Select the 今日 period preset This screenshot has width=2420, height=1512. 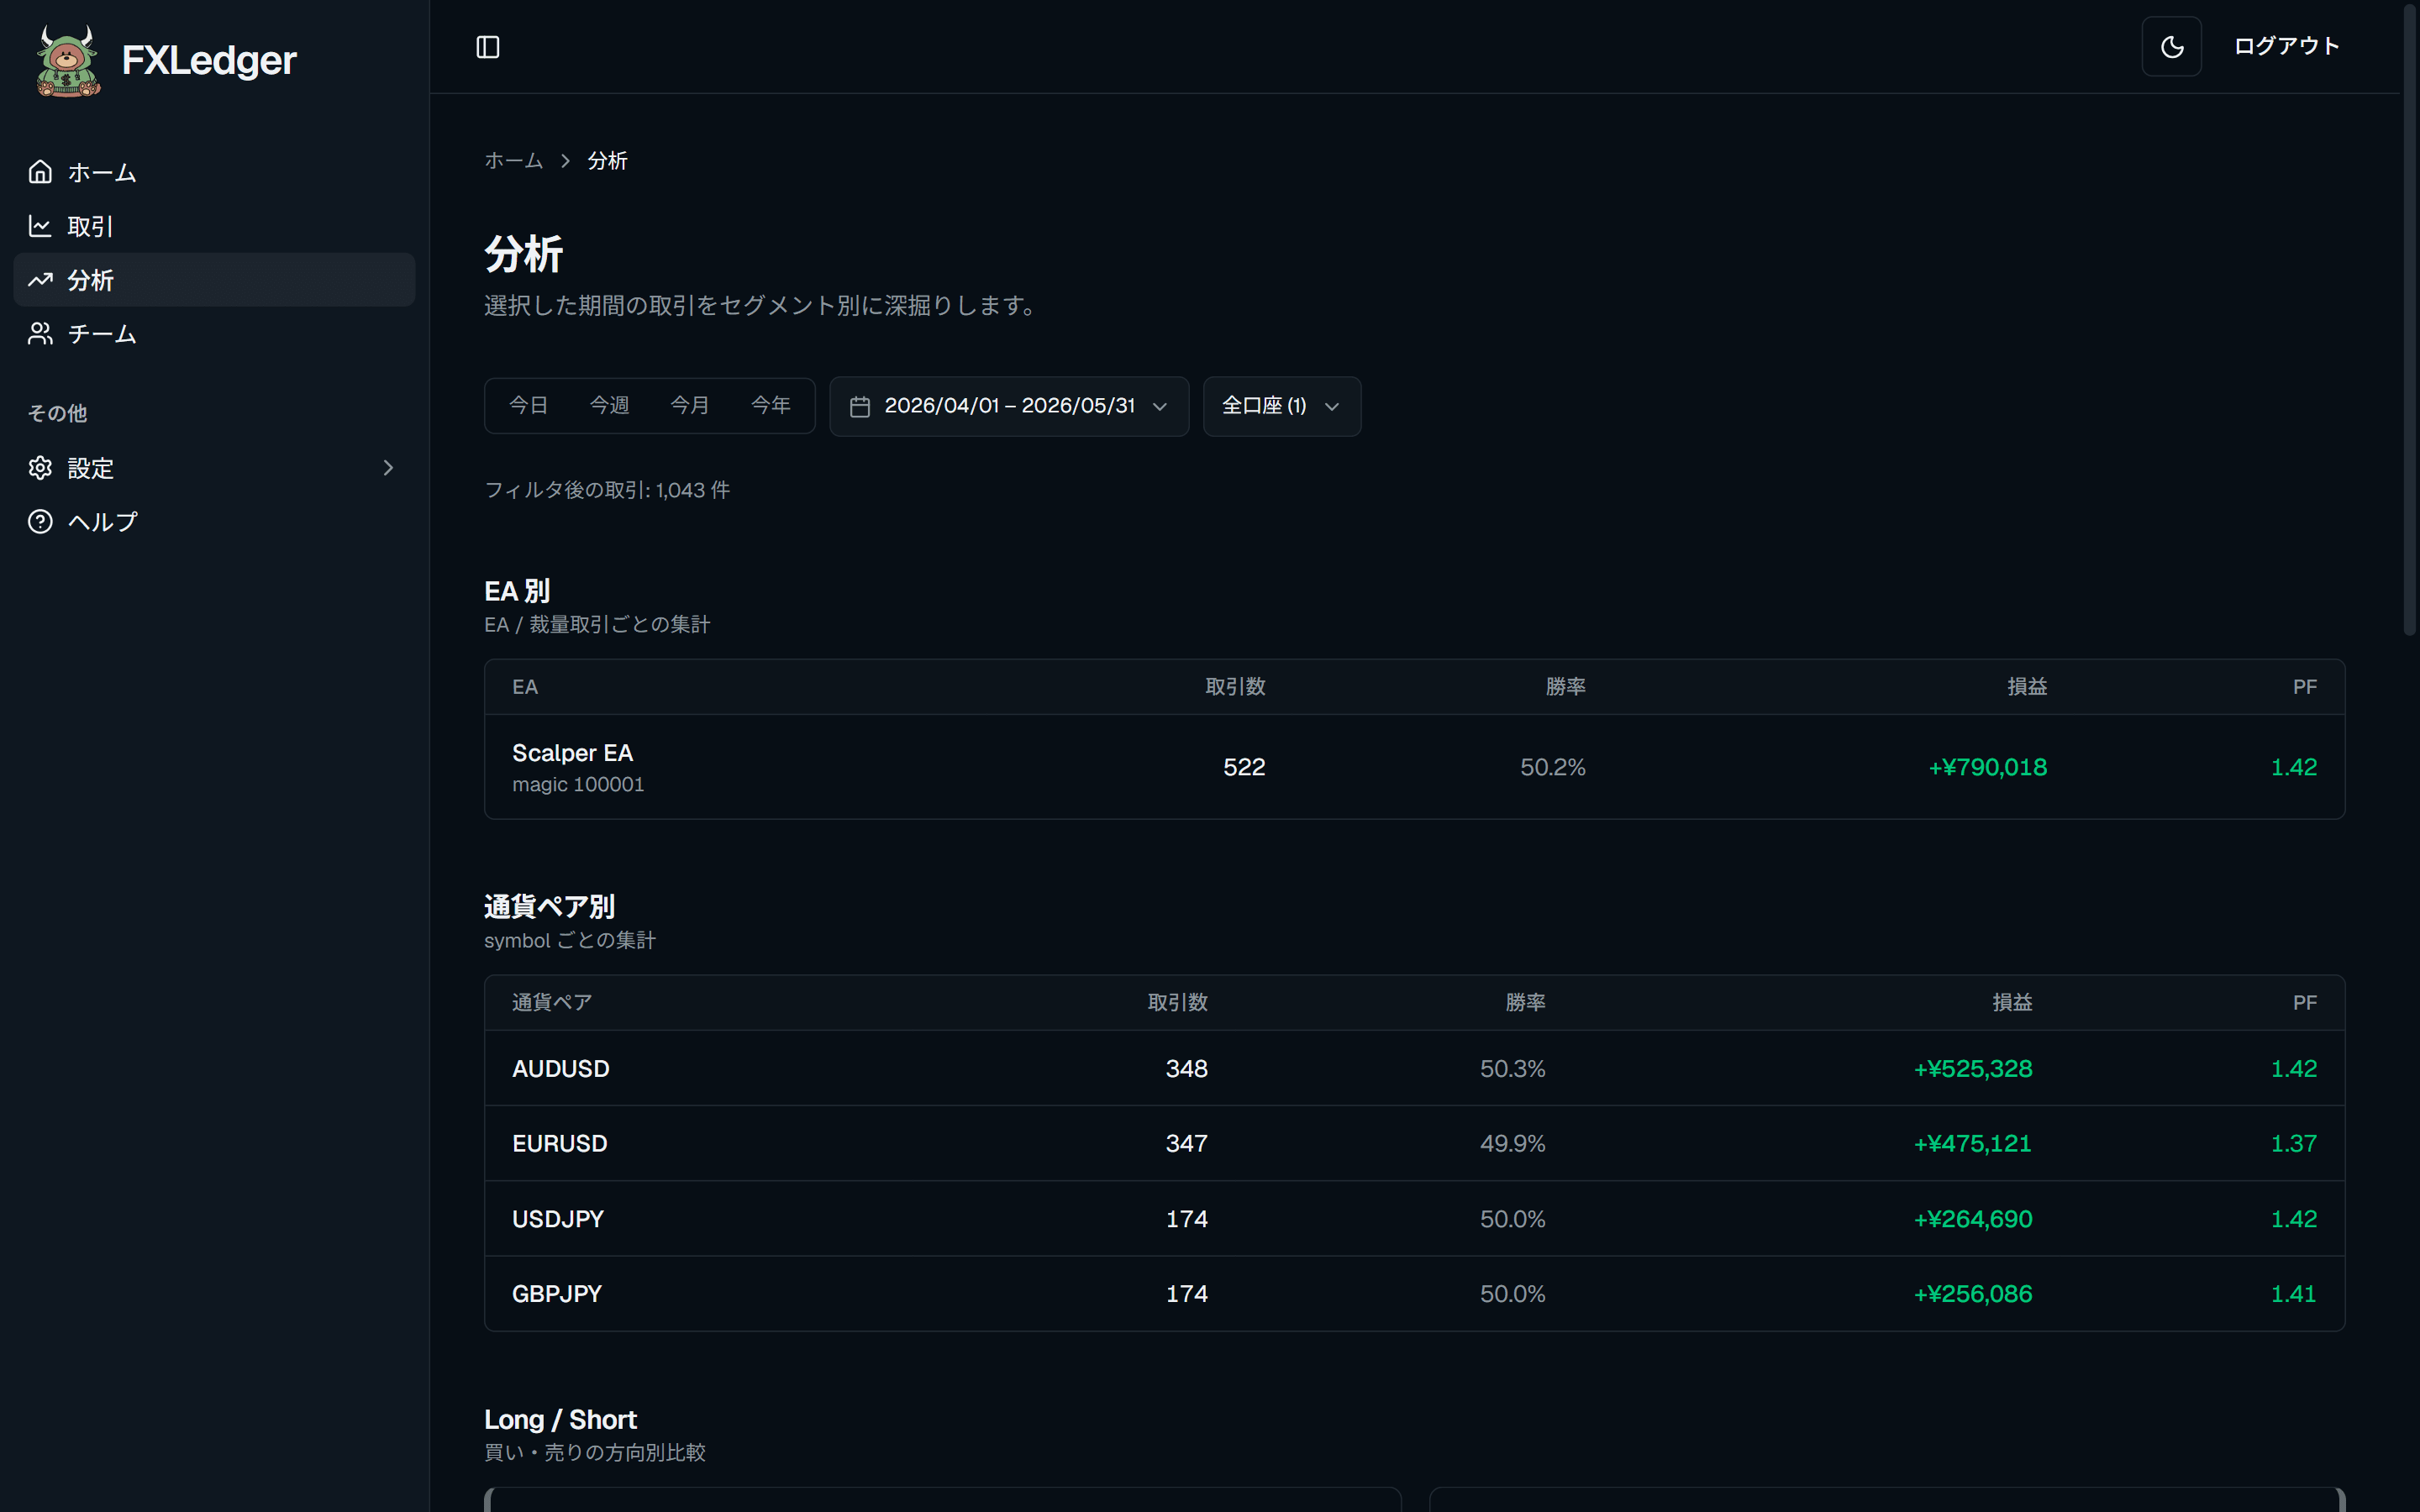coord(528,405)
